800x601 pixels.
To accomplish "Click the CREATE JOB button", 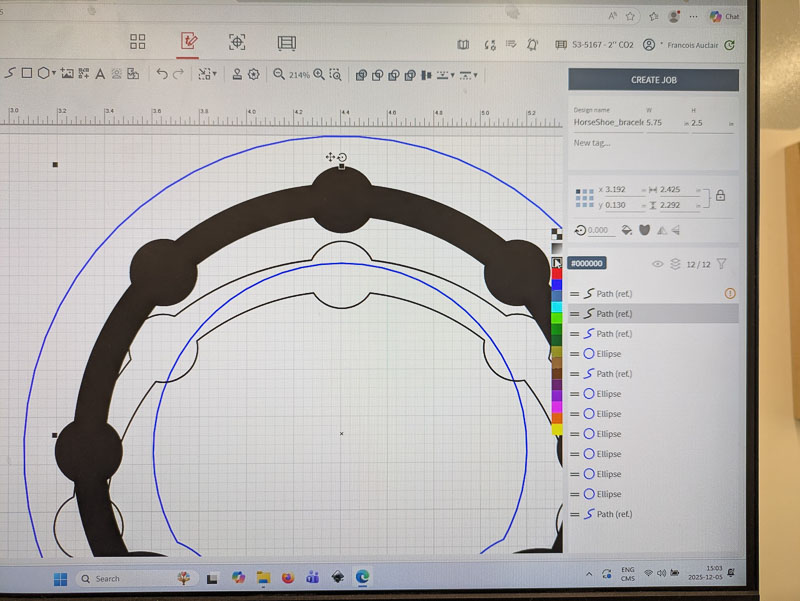I will click(x=653, y=80).
